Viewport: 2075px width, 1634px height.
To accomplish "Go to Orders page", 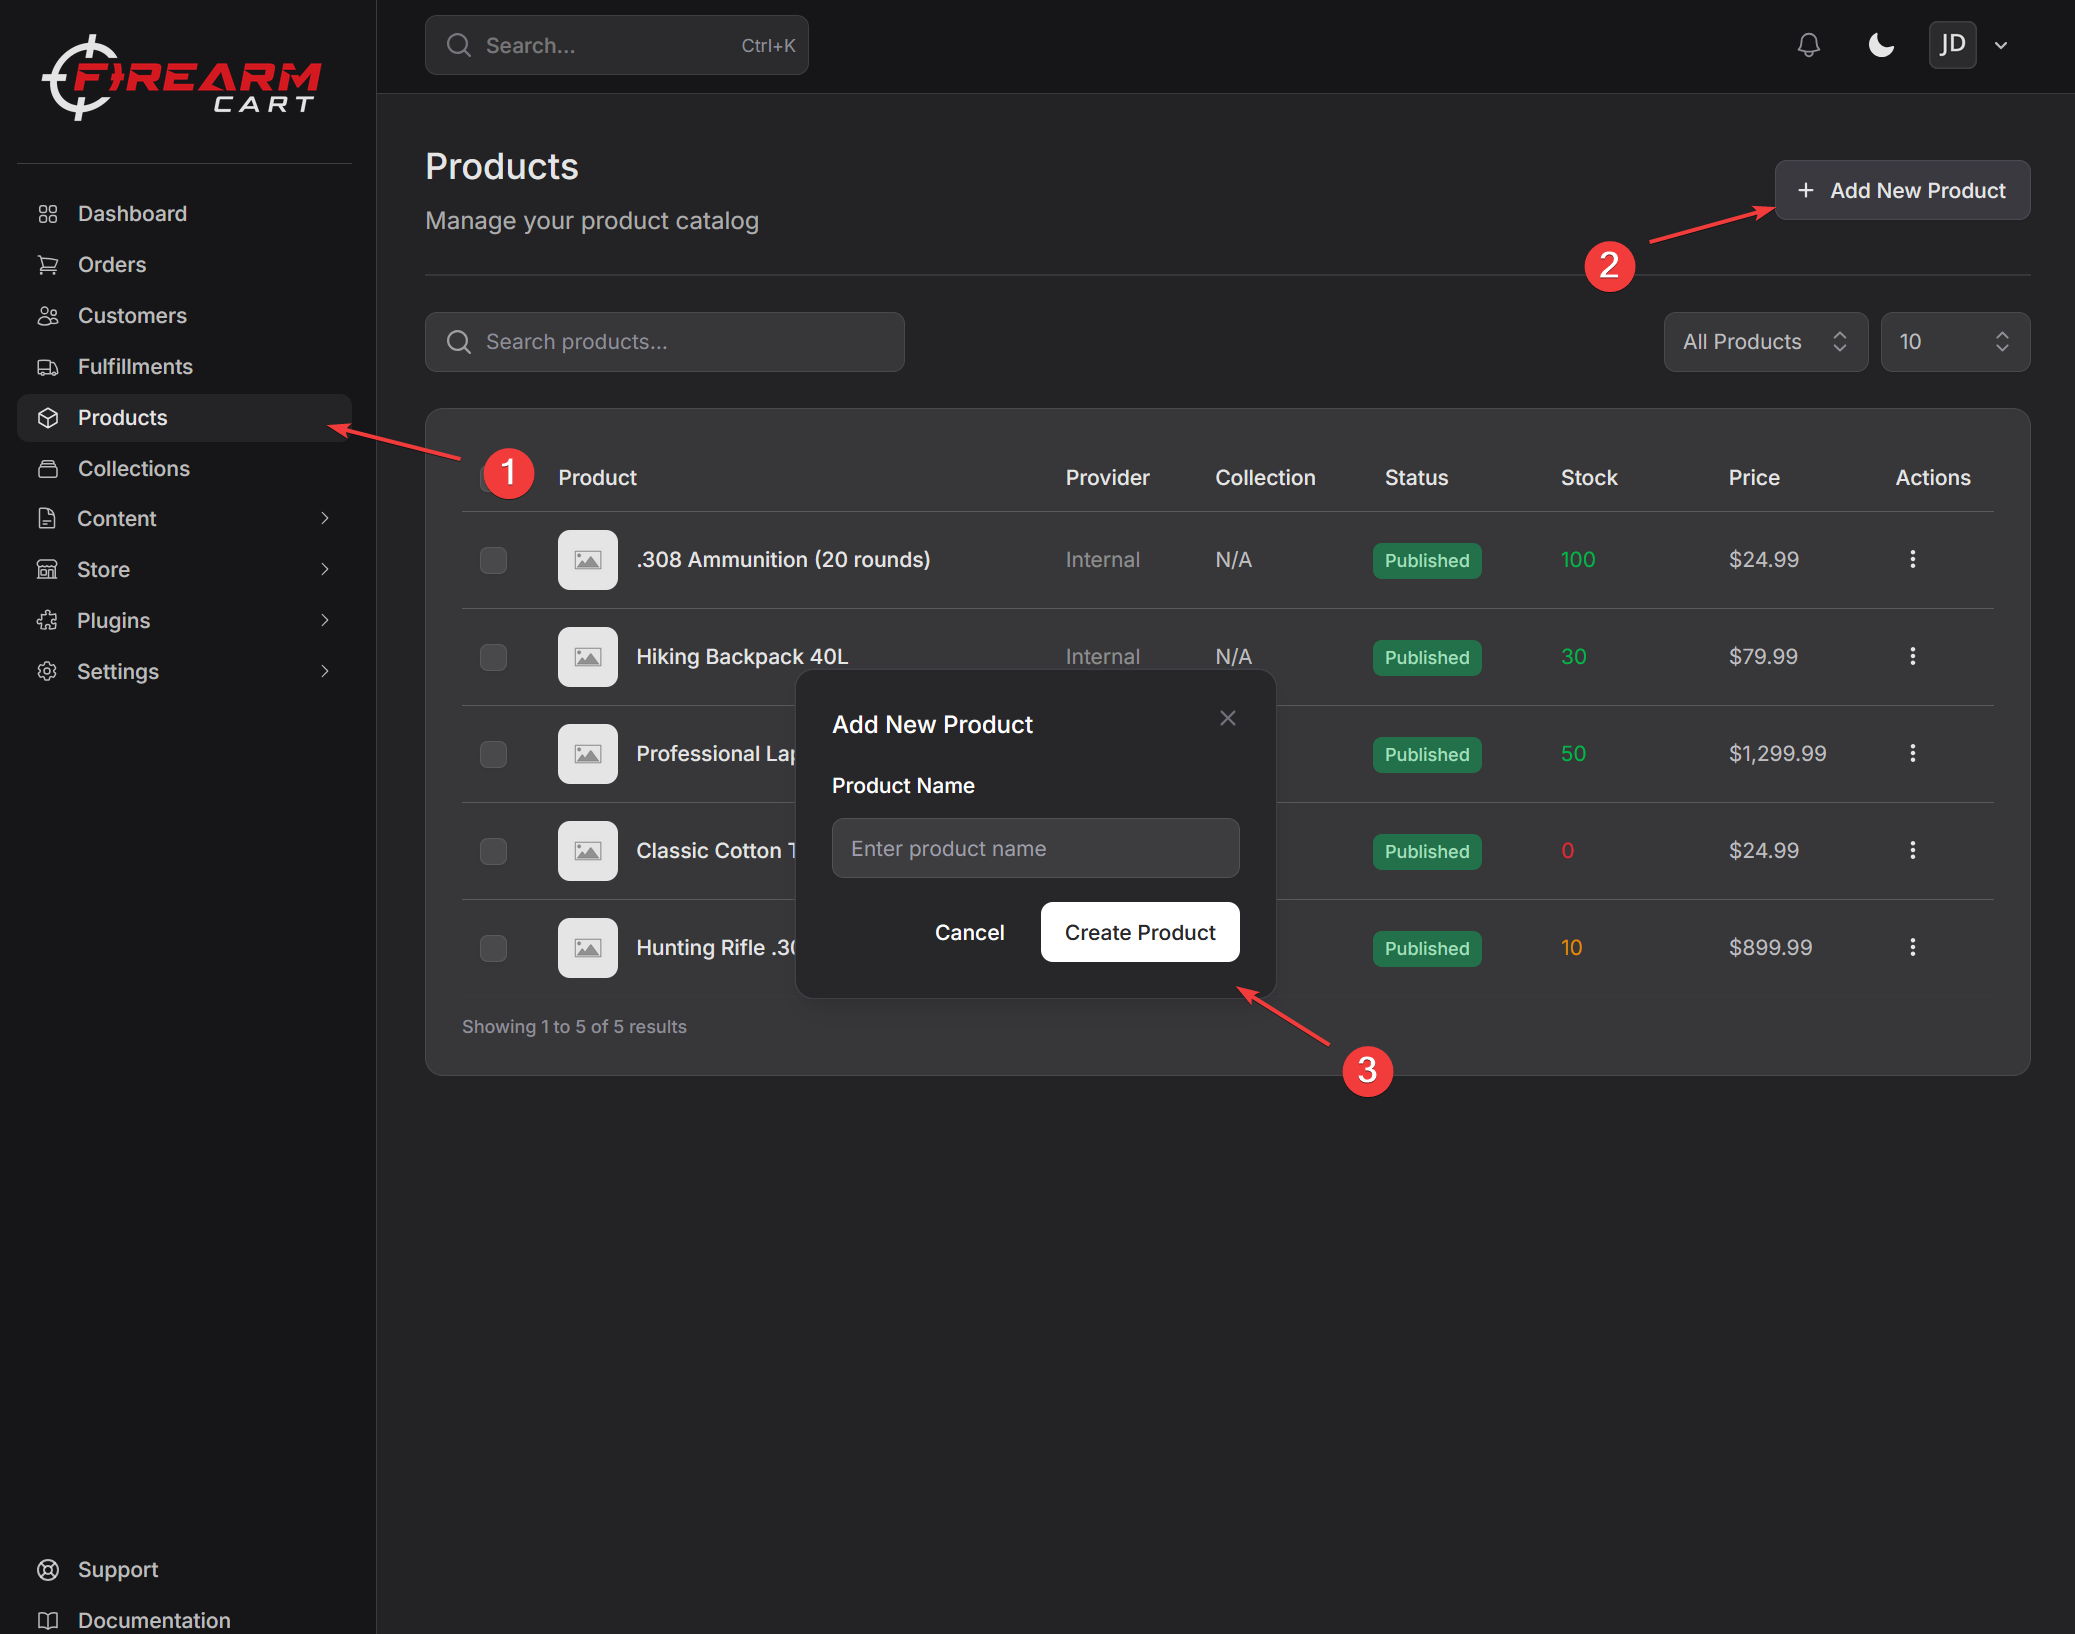I will coord(184,265).
